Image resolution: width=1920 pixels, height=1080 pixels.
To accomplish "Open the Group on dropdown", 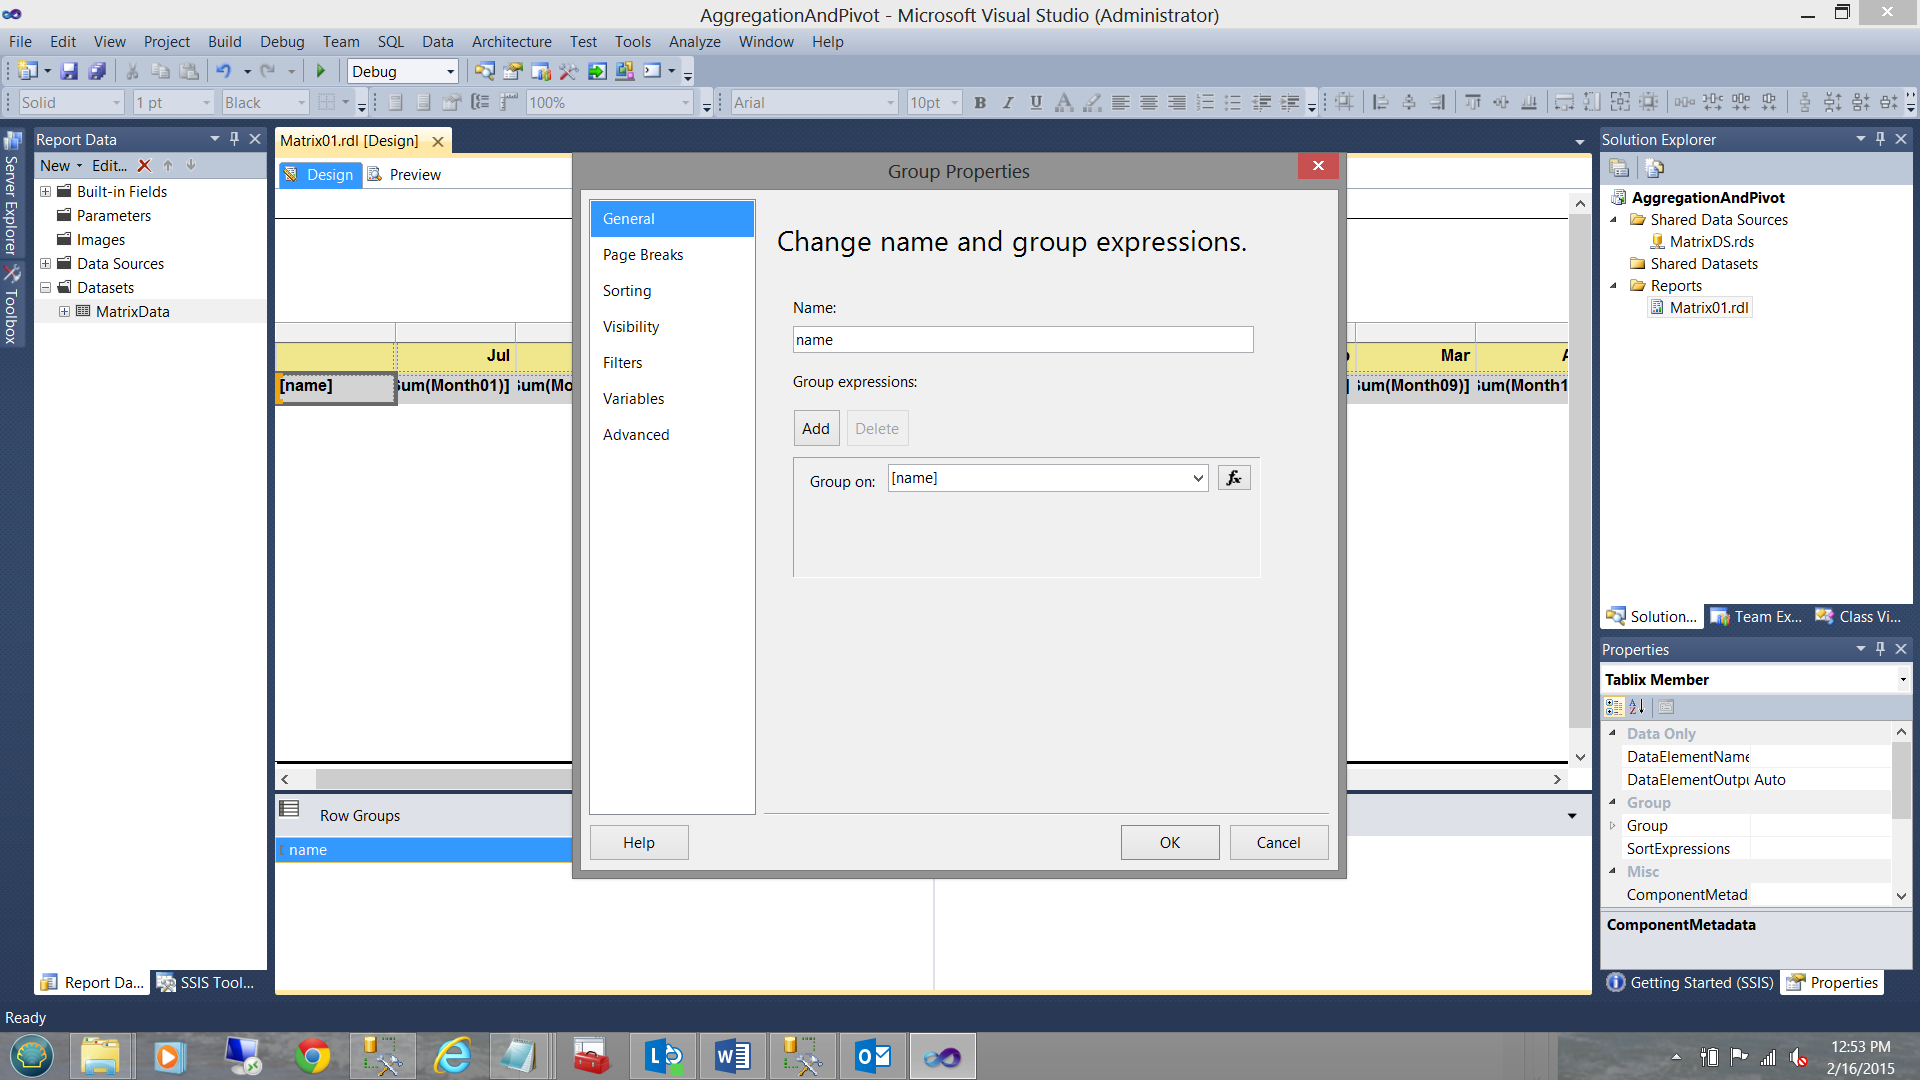I will pyautogui.click(x=1198, y=478).
